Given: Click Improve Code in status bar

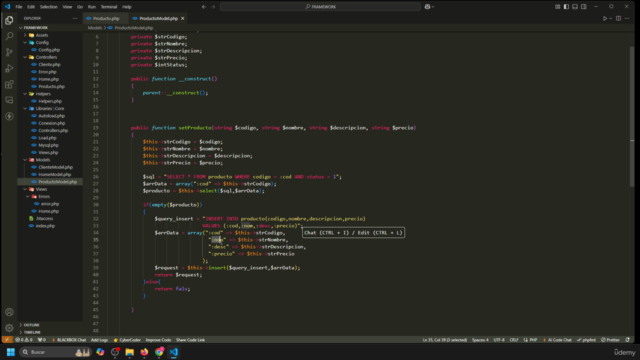Looking at the screenshot, I should (158, 340).
